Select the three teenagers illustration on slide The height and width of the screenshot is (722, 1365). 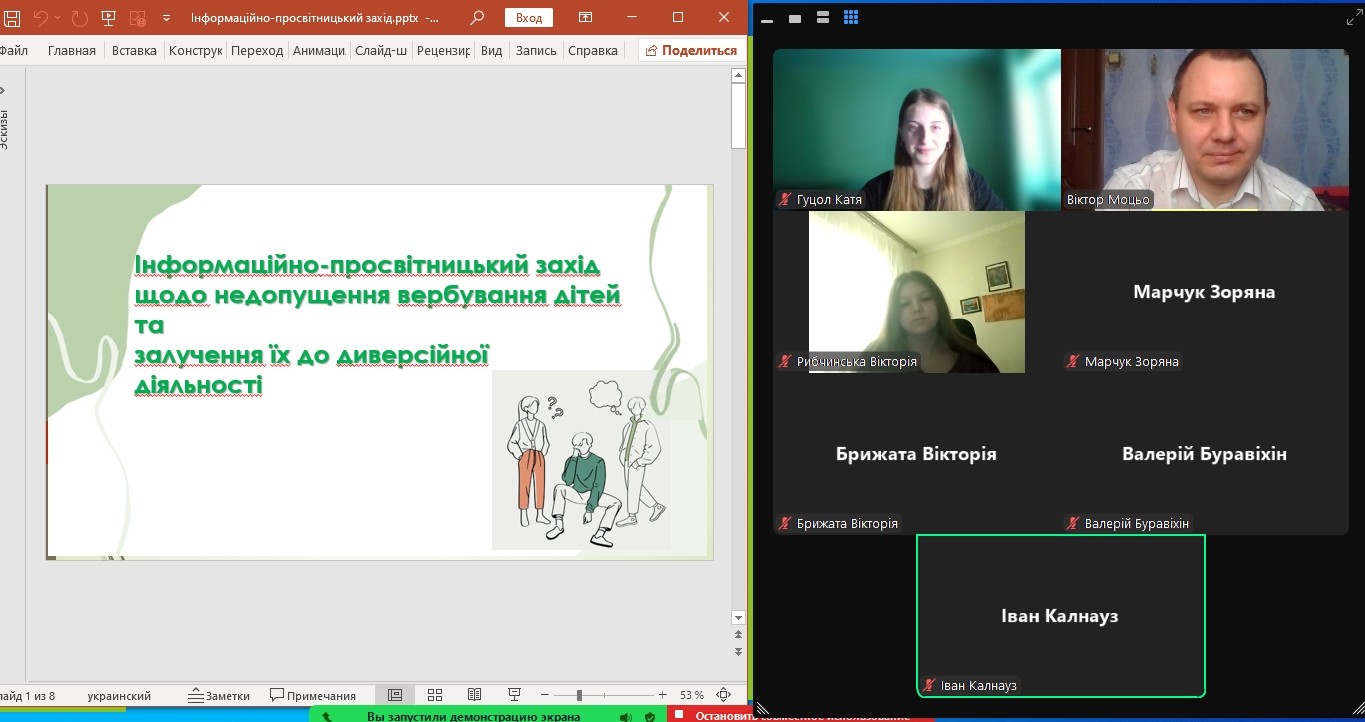pyautogui.click(x=582, y=461)
